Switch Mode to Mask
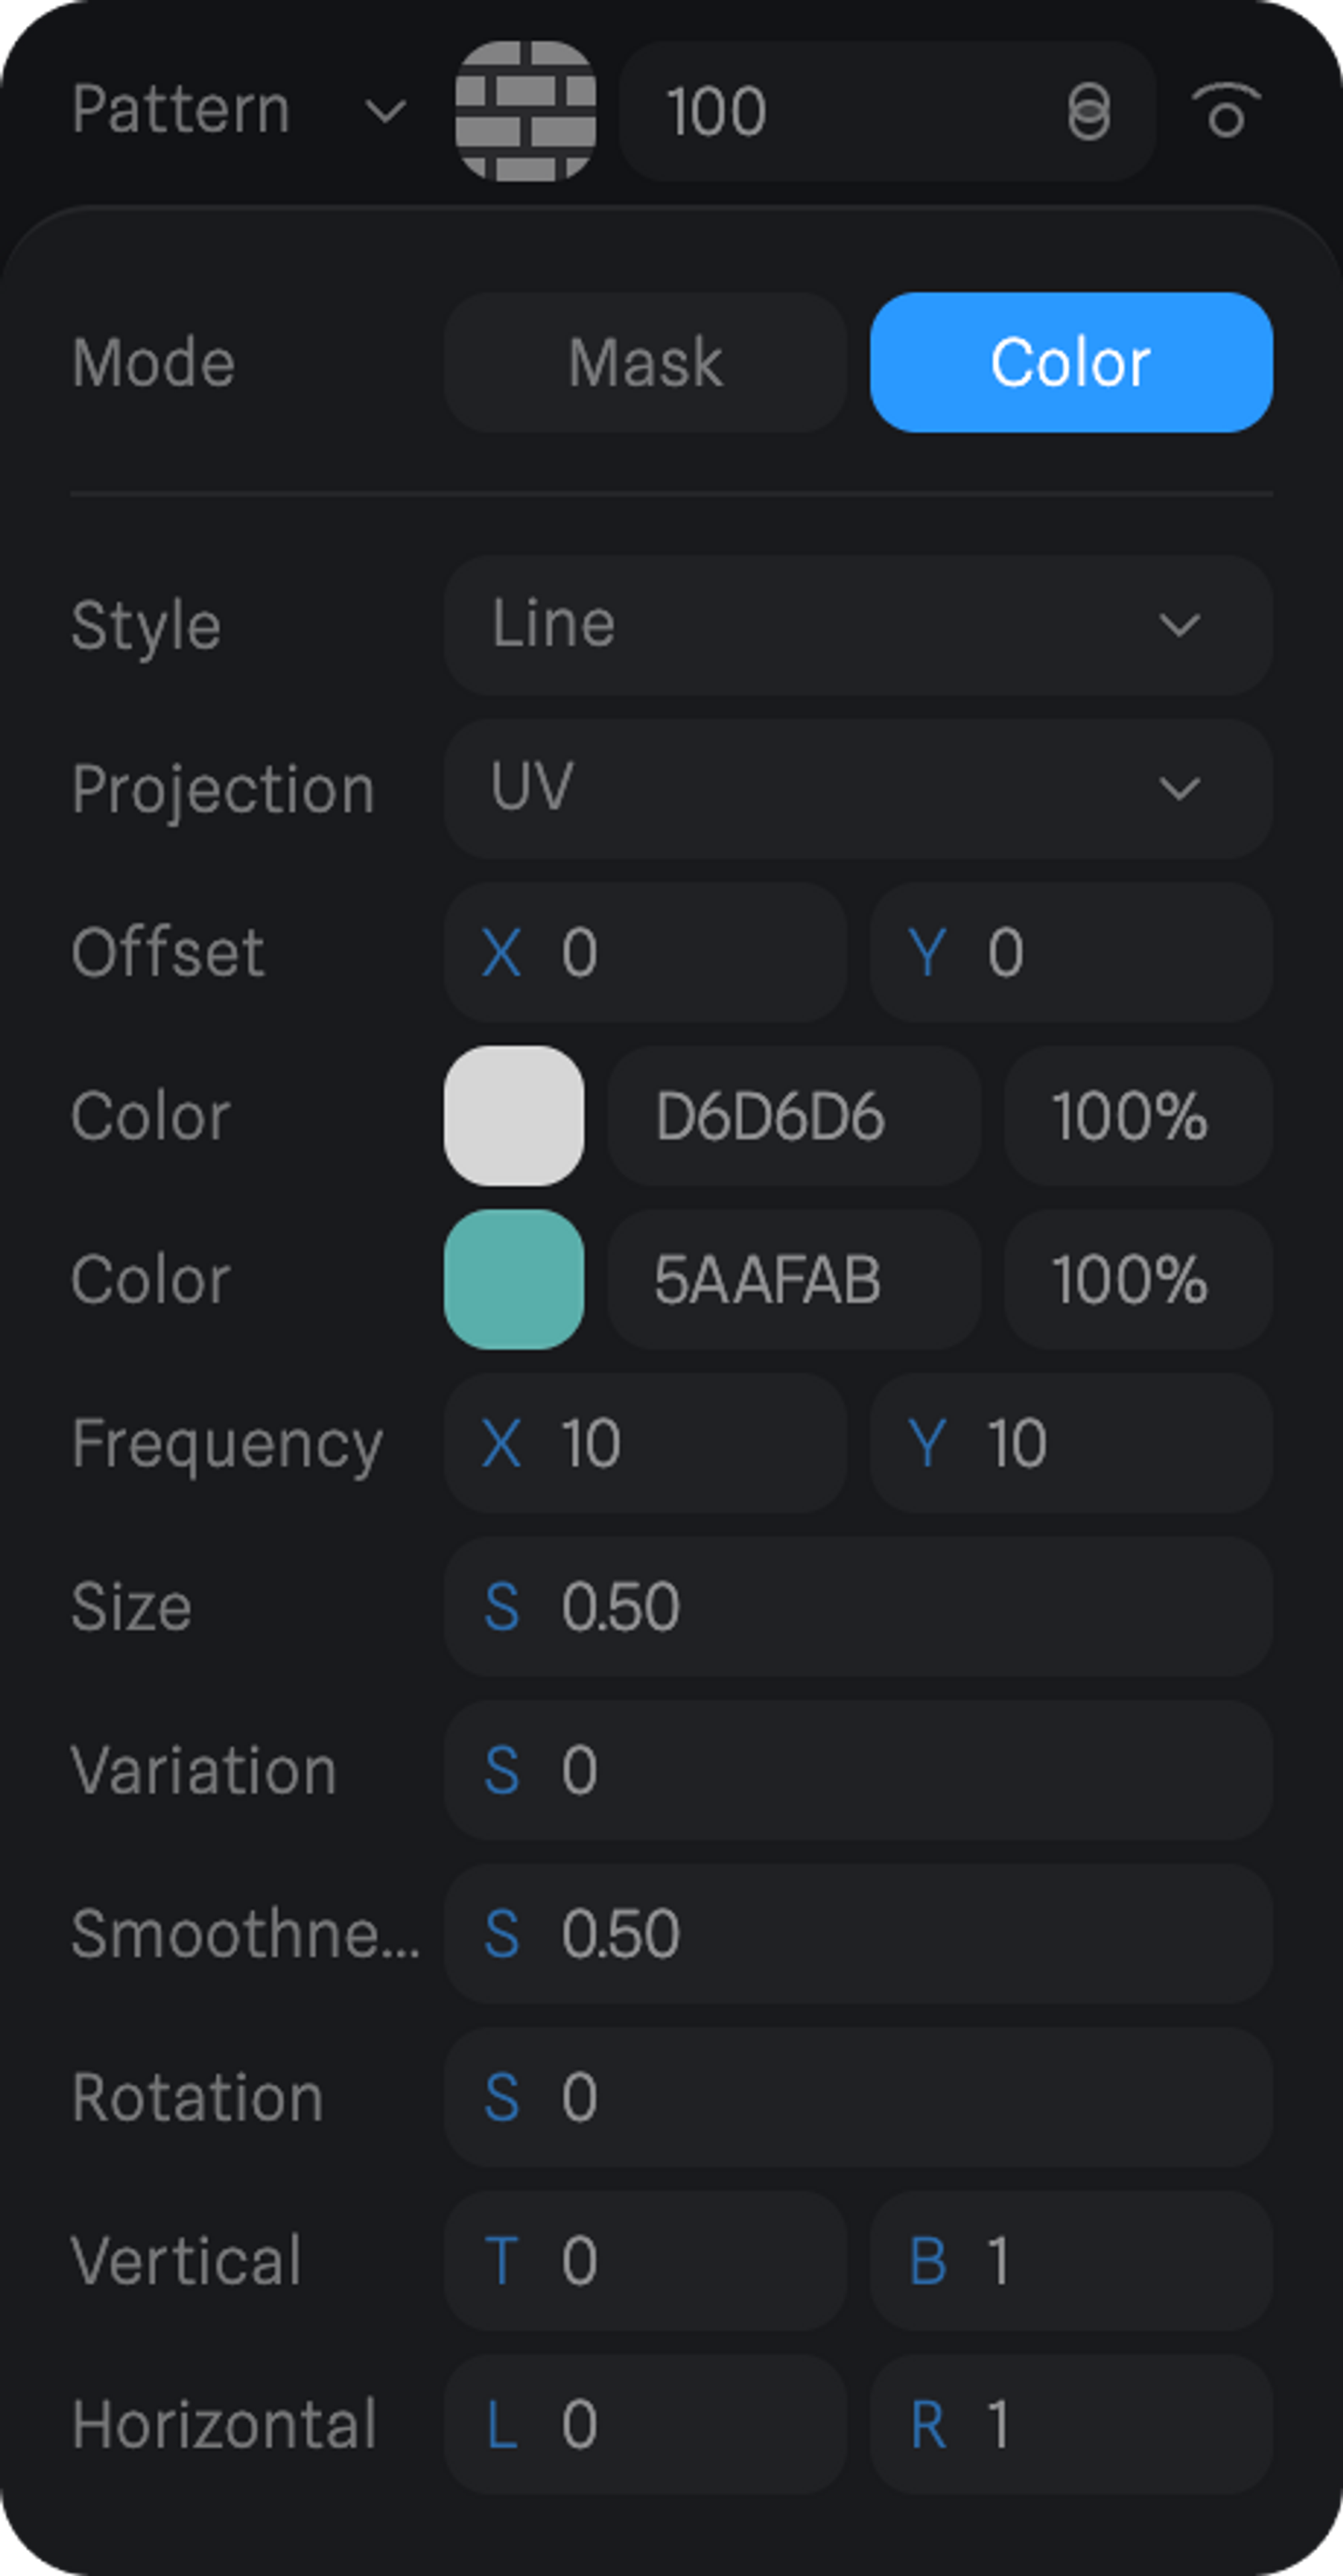 click(645, 362)
